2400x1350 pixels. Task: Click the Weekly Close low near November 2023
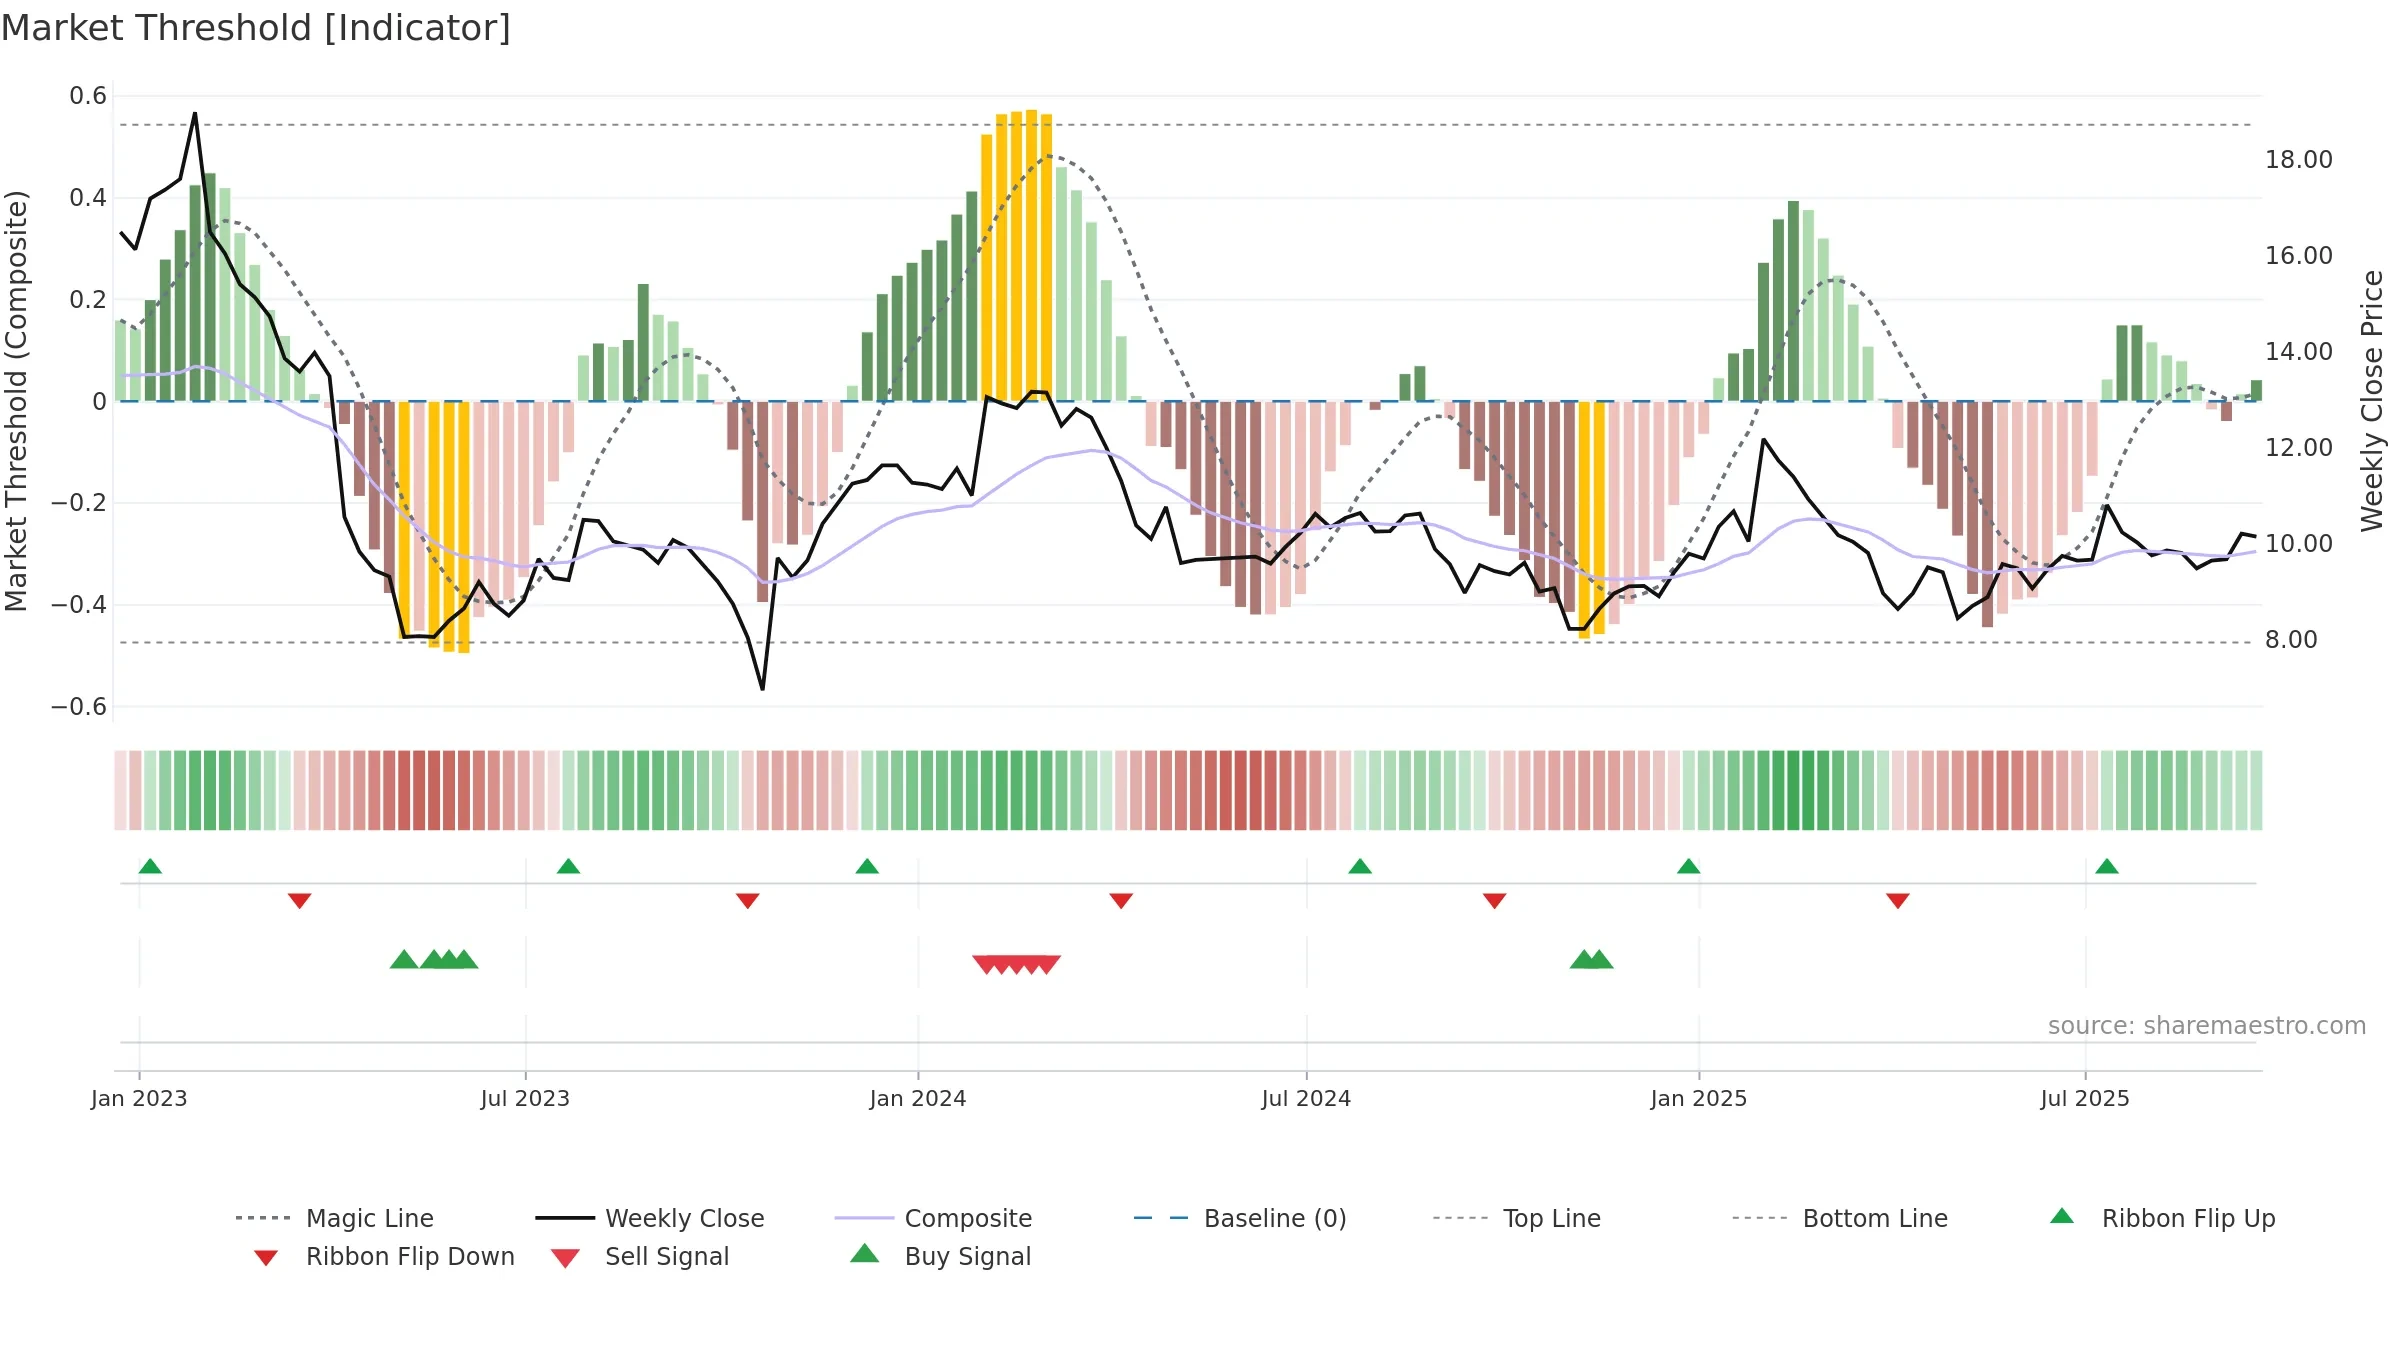tap(762, 688)
